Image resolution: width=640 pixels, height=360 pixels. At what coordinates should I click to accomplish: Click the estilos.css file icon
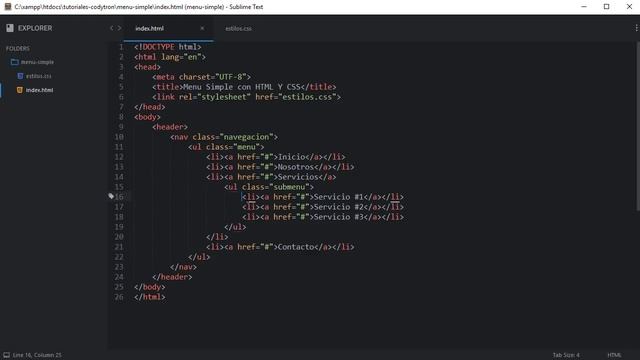[x=20, y=76]
